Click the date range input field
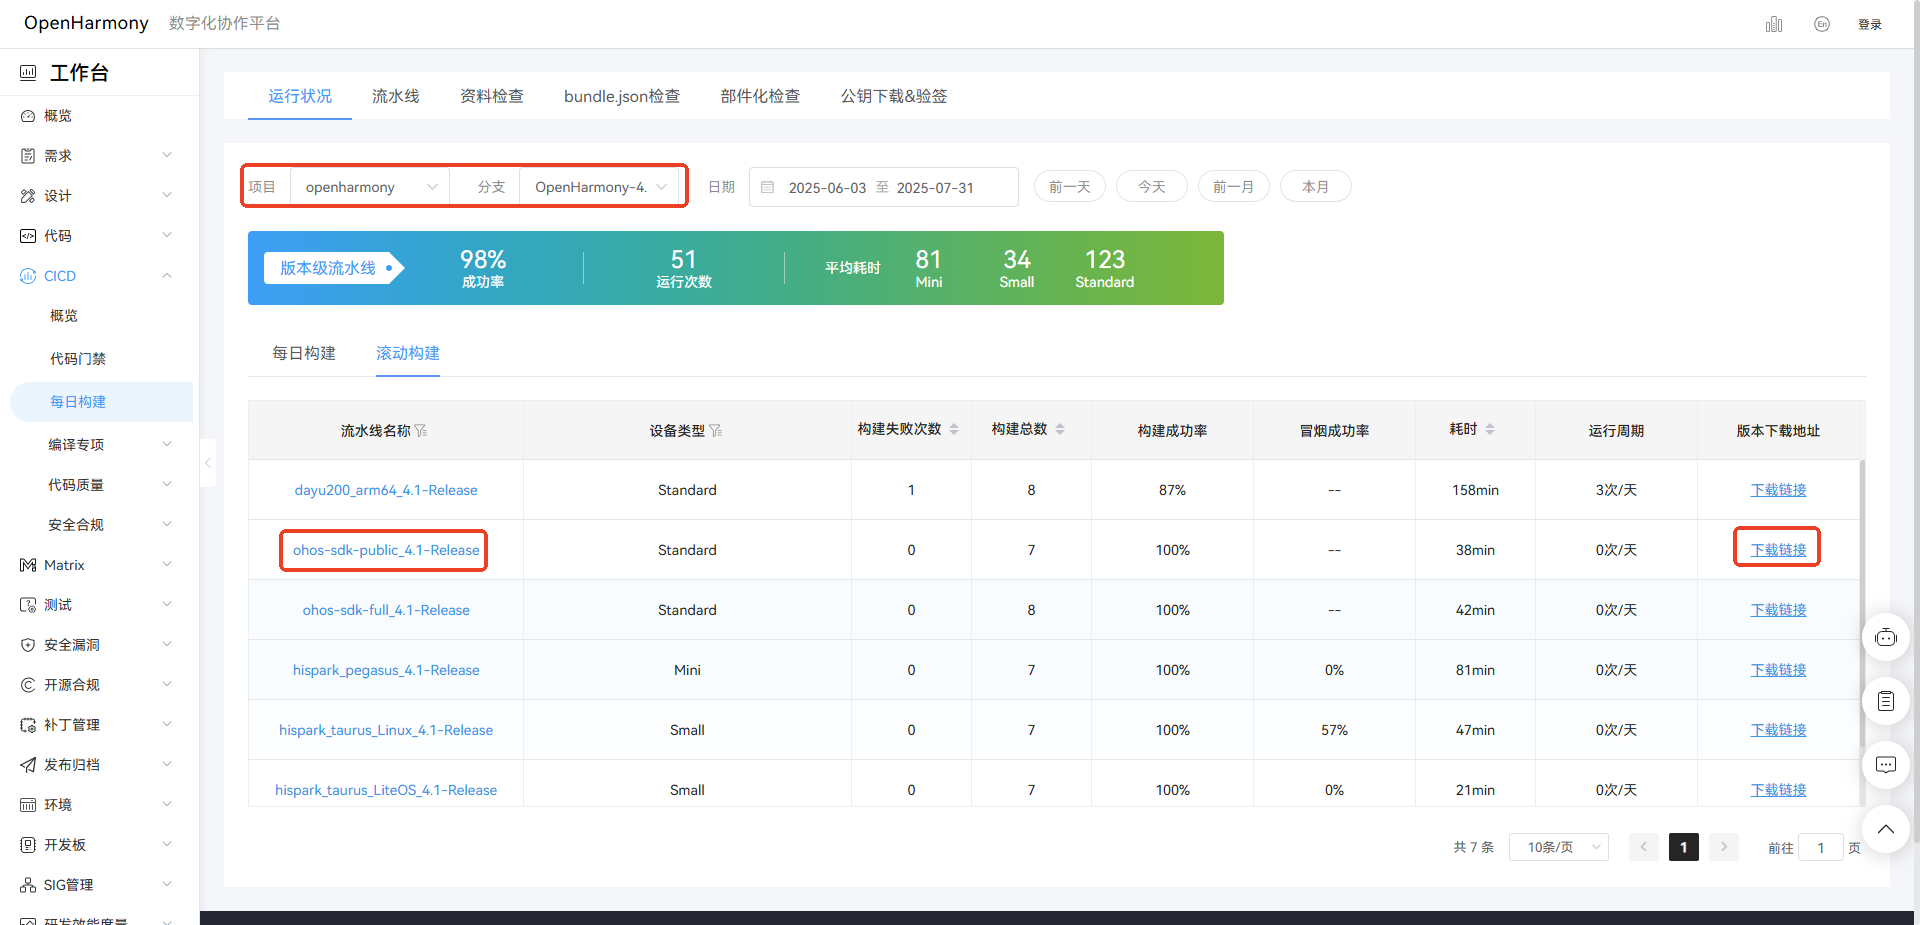 click(884, 187)
